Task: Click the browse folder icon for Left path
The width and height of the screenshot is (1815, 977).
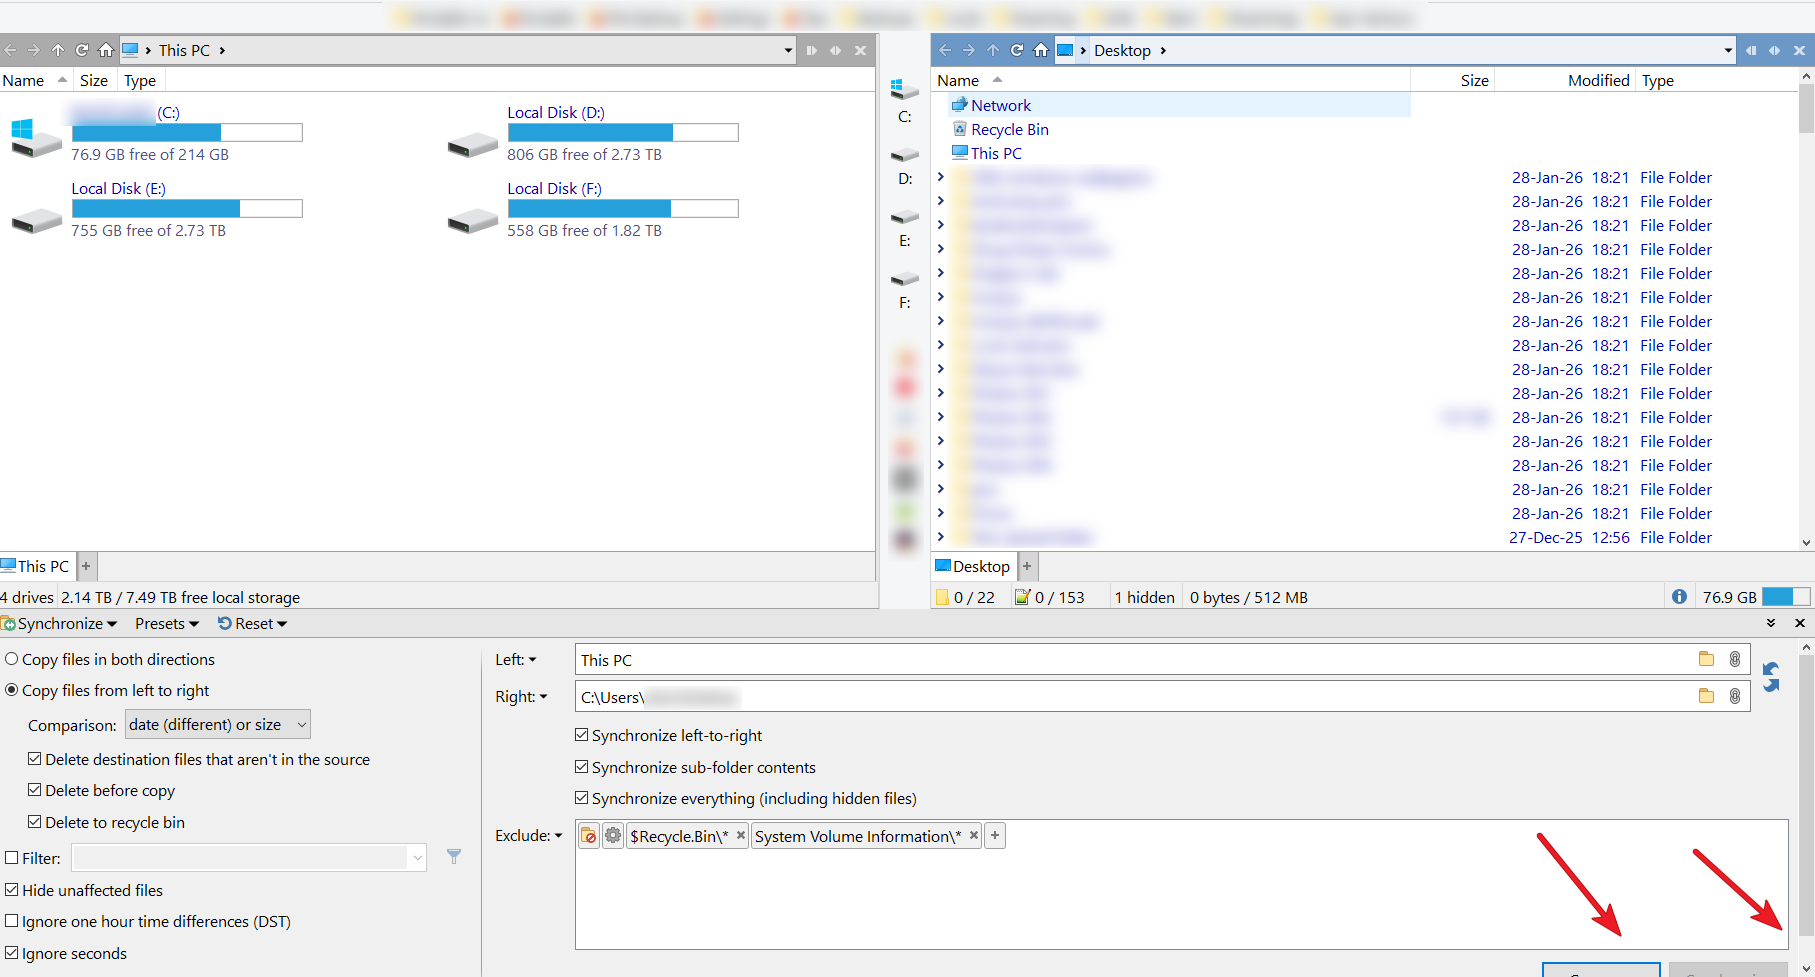Action: click(x=1706, y=659)
